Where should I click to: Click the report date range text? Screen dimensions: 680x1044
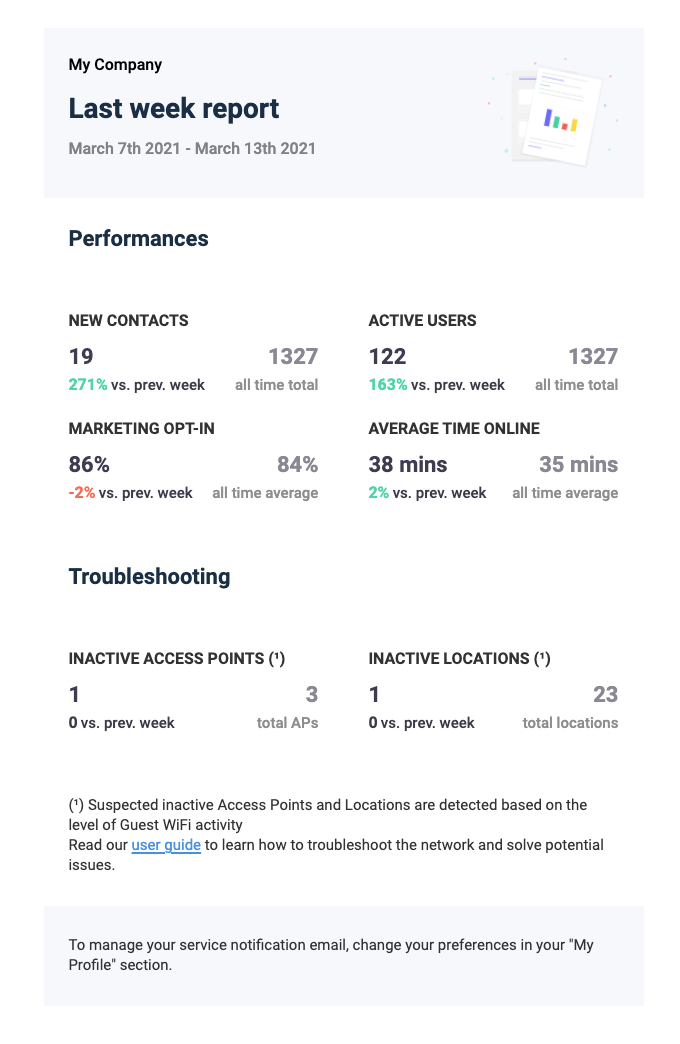(x=192, y=148)
